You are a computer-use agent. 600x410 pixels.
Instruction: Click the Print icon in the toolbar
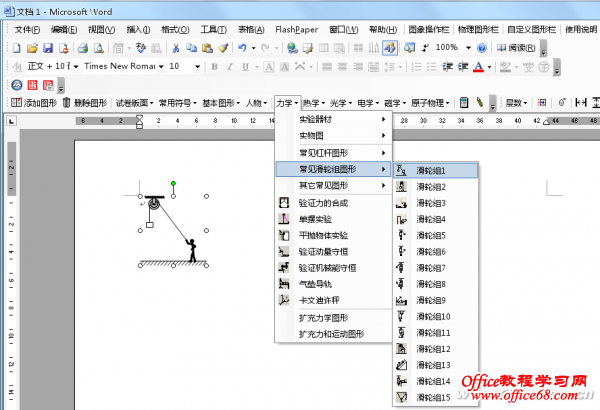(x=83, y=48)
